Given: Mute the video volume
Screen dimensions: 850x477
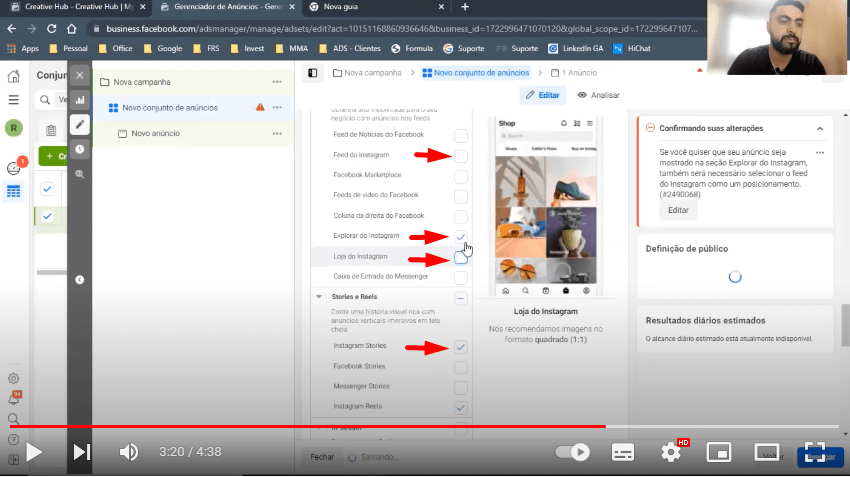Looking at the screenshot, I should (128, 452).
